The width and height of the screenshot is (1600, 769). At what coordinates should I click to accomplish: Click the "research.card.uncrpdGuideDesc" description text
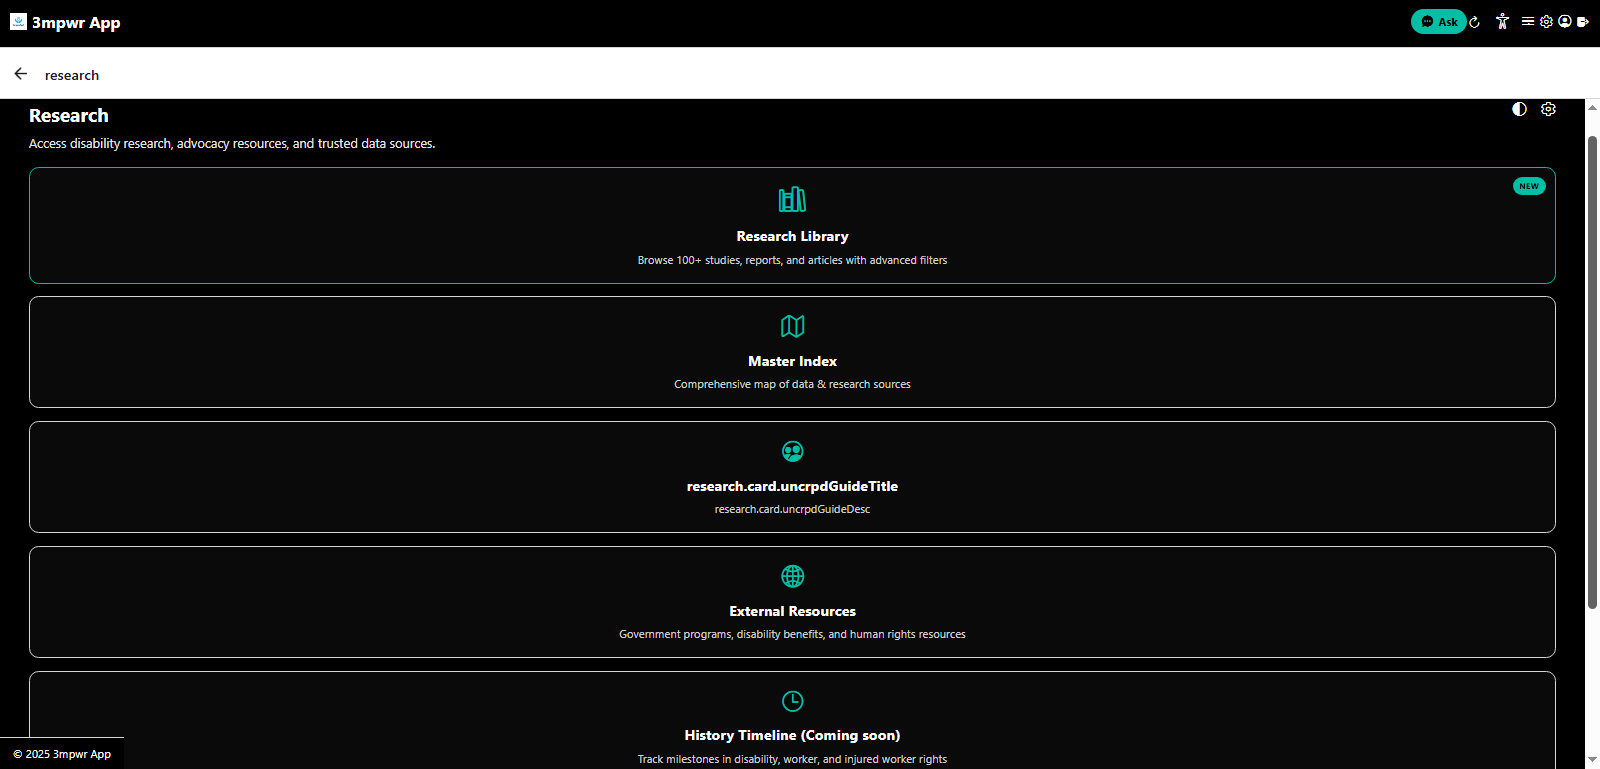(x=792, y=509)
